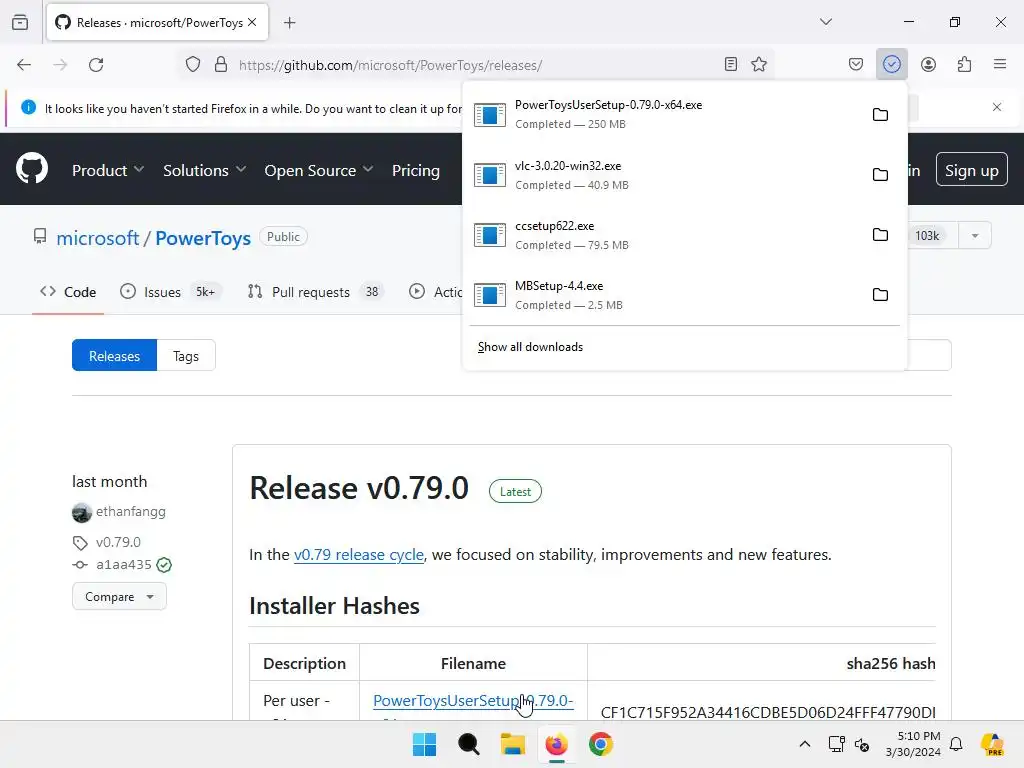Viewport: 1024px width, 768px height.
Task: Open Windows Start menu
Action: point(424,744)
